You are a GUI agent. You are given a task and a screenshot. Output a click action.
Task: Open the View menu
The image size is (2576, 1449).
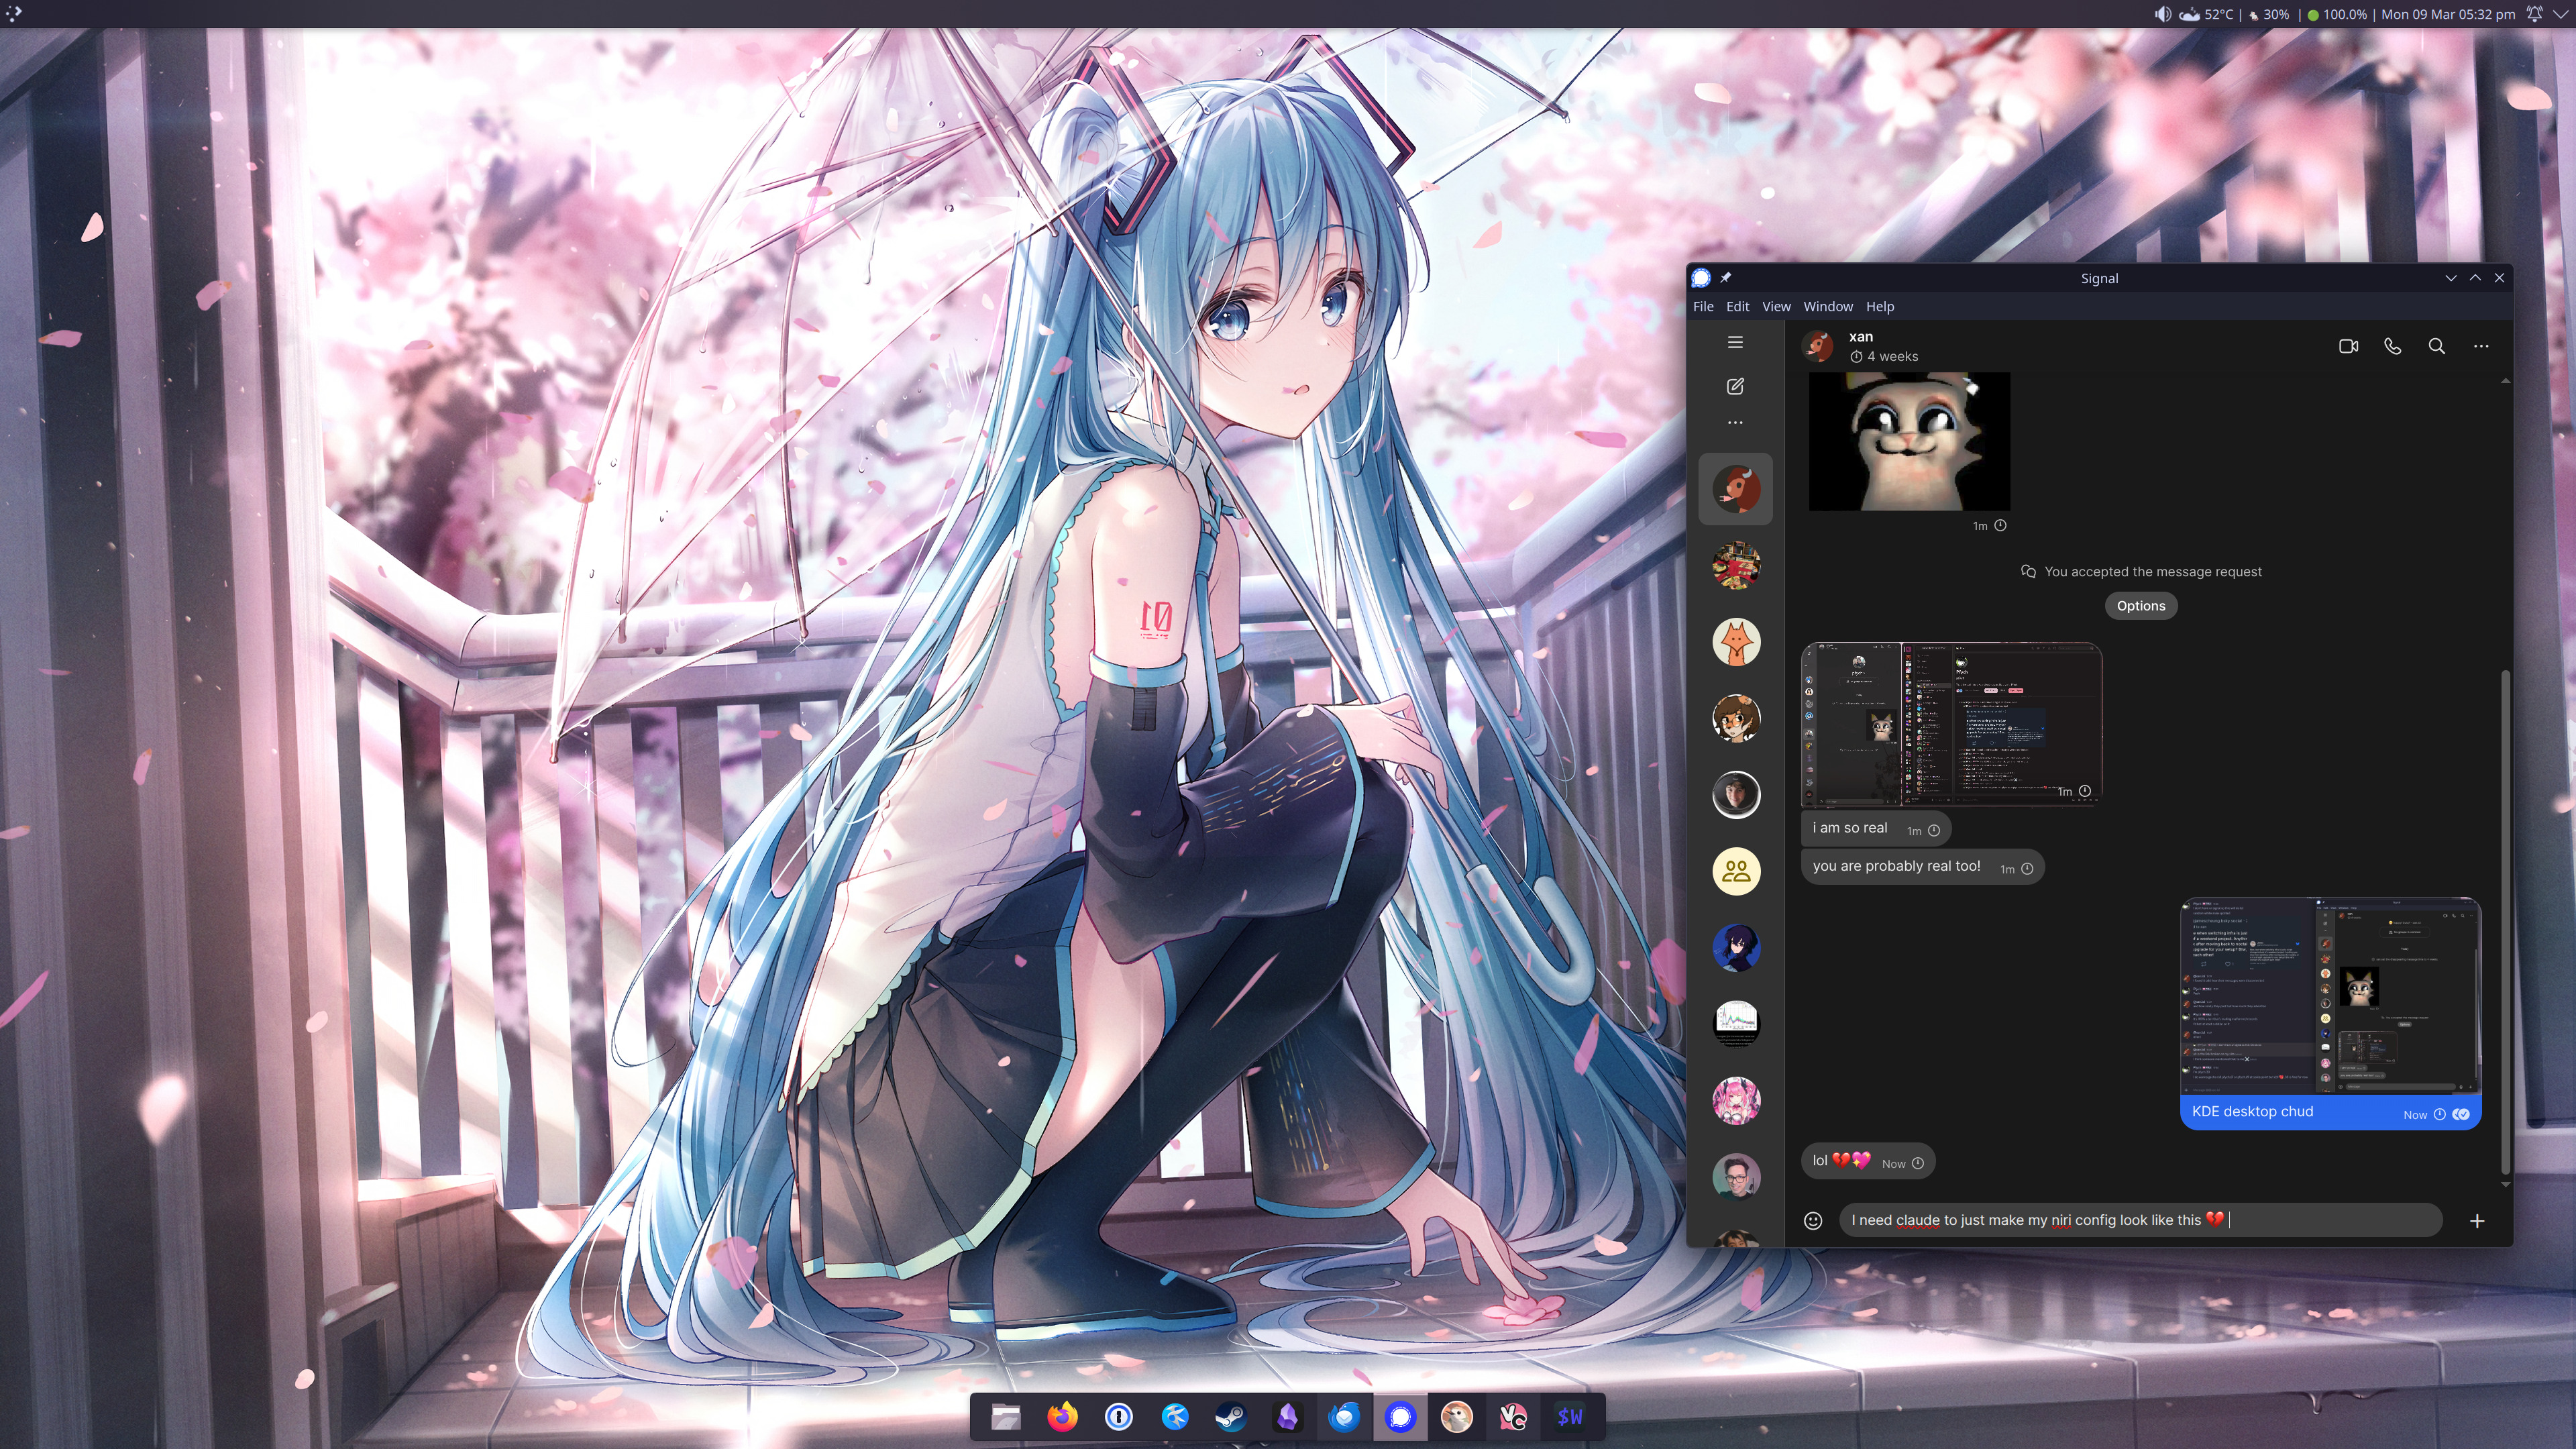pyautogui.click(x=1776, y=306)
